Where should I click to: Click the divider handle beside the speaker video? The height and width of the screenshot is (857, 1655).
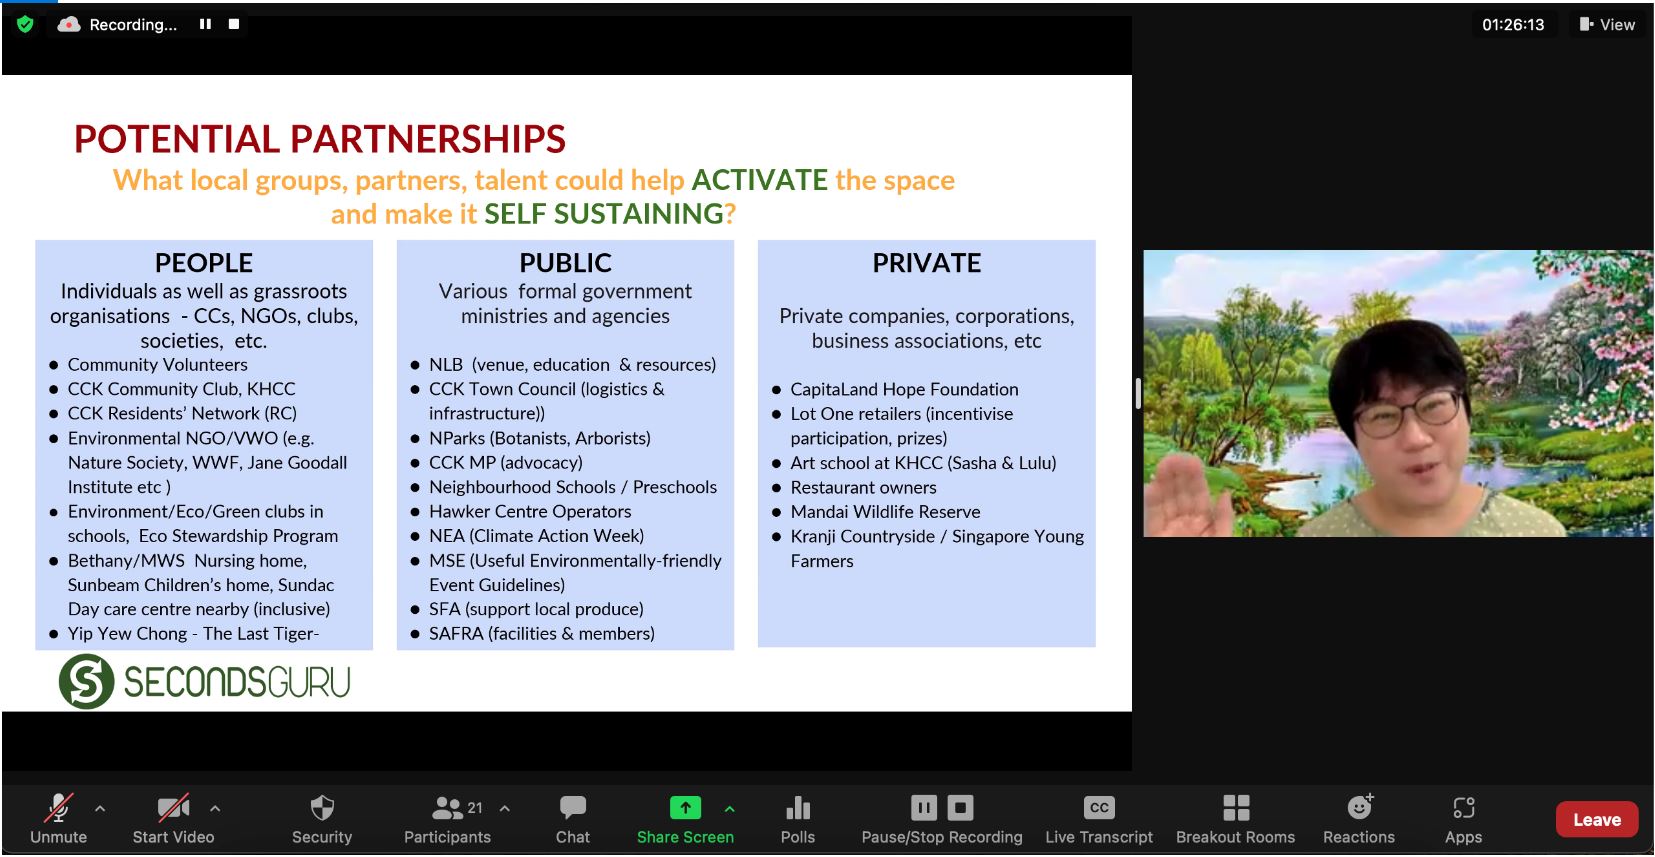[1138, 393]
